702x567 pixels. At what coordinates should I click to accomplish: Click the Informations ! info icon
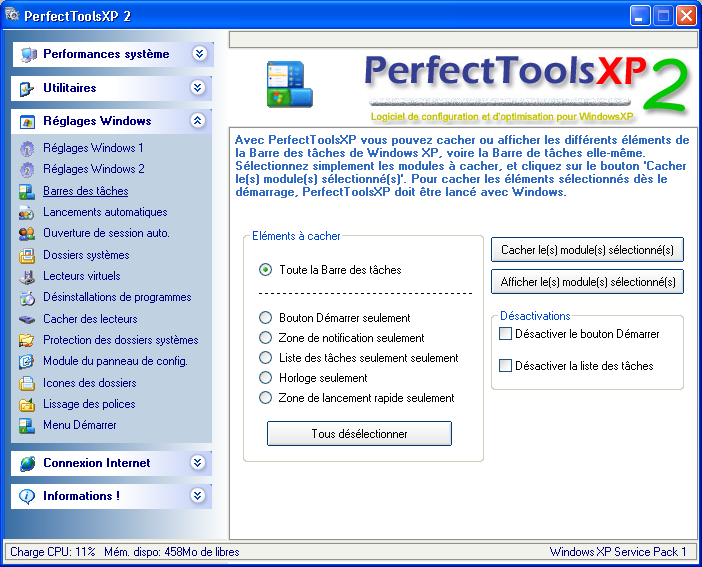coord(27,496)
